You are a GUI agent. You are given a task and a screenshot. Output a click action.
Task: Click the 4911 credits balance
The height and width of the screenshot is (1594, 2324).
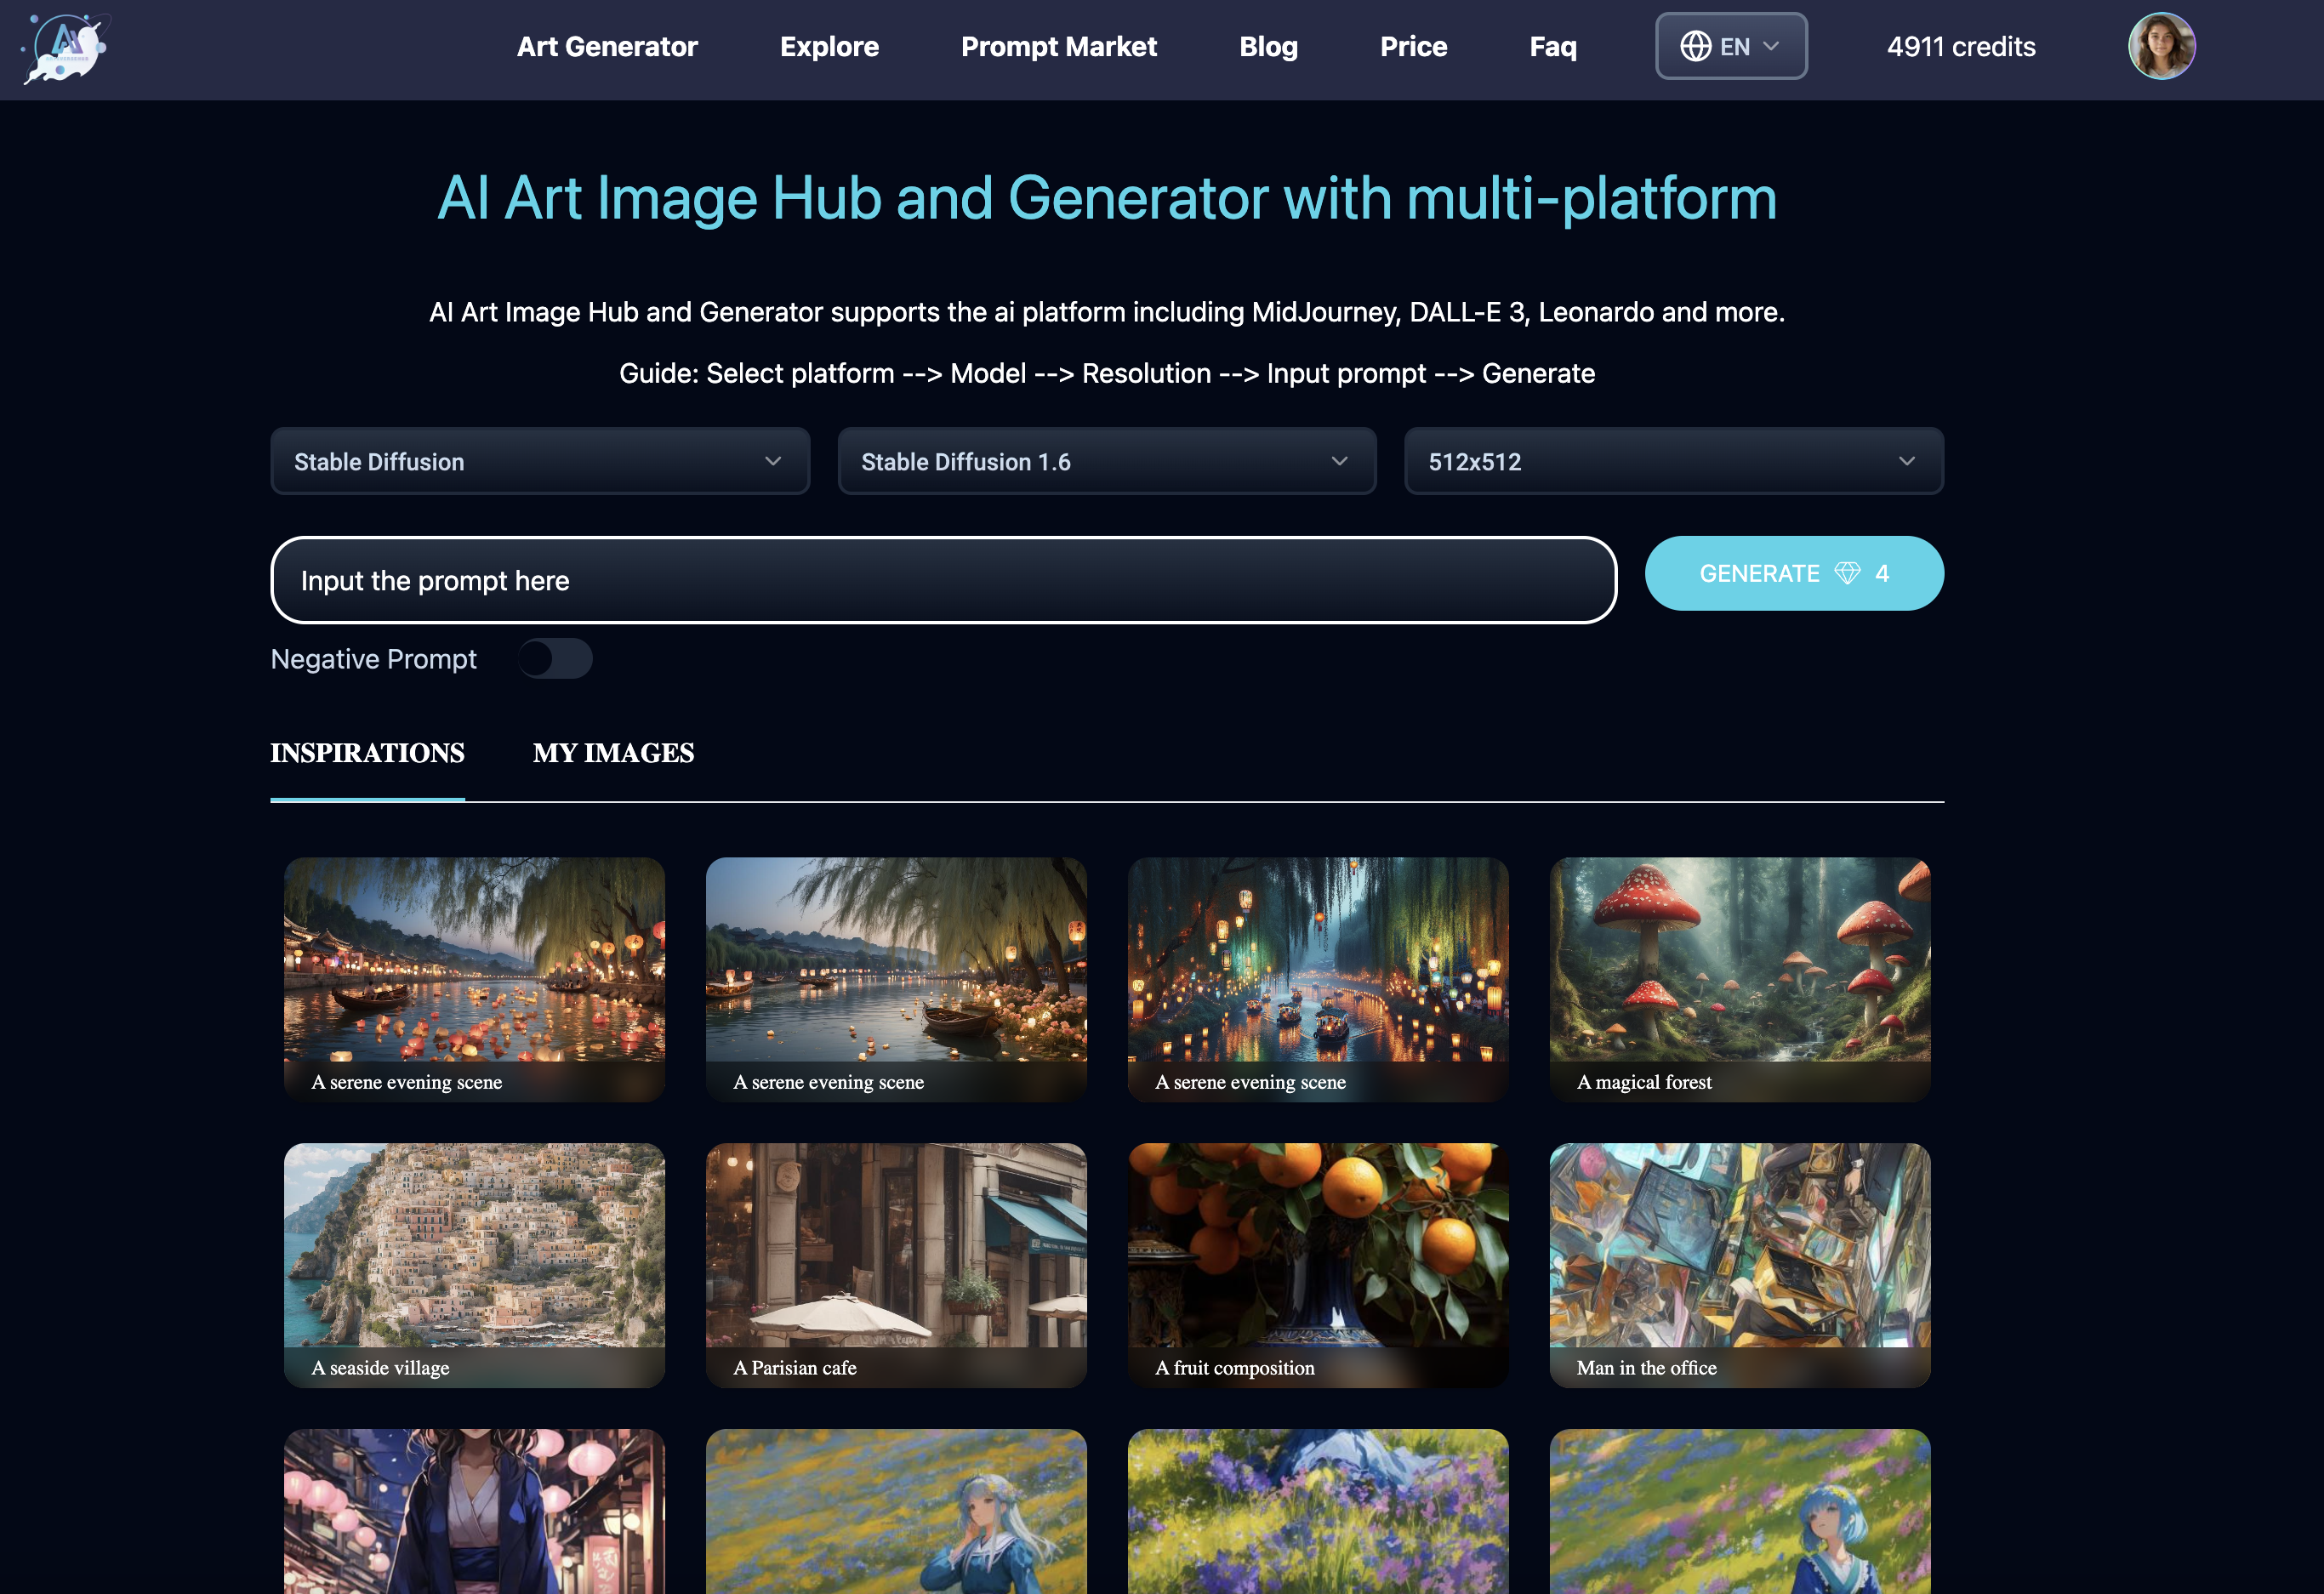pos(1960,47)
